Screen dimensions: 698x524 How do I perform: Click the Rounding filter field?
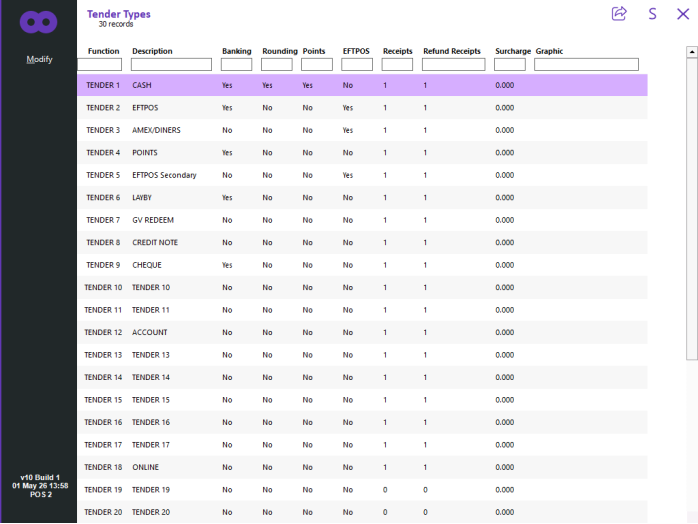[276, 65]
